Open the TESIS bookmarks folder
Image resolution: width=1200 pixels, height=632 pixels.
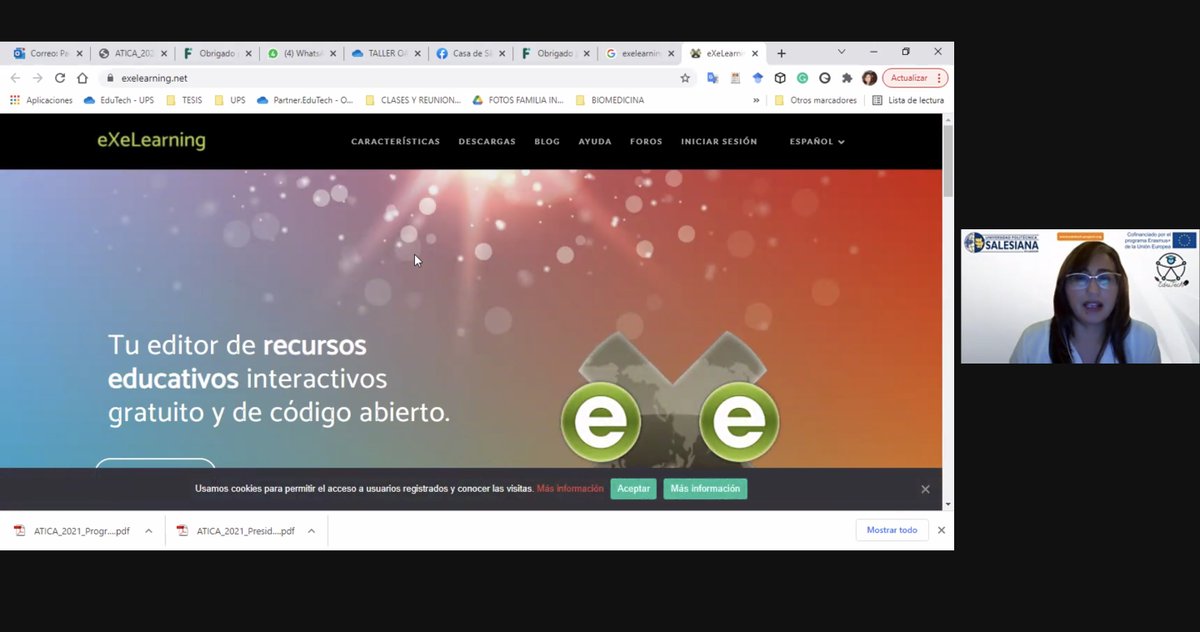(184, 100)
